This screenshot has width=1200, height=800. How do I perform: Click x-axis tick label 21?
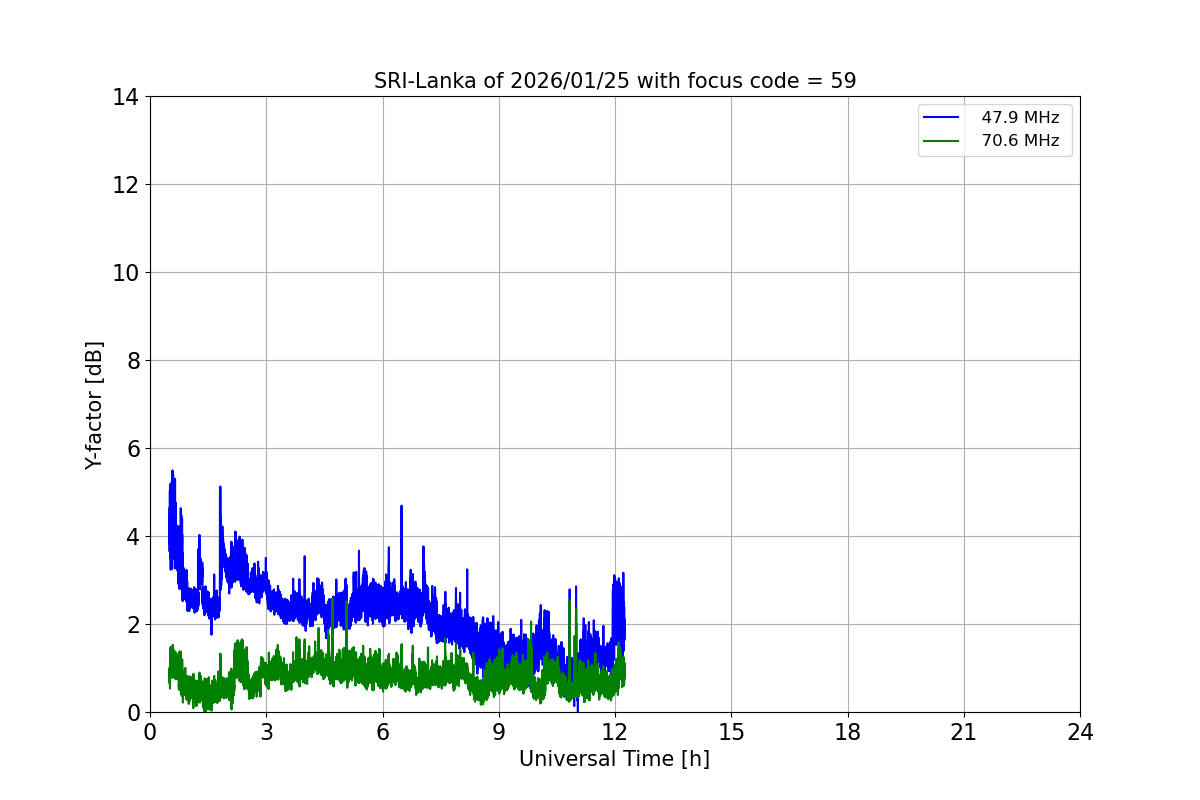[x=964, y=732]
